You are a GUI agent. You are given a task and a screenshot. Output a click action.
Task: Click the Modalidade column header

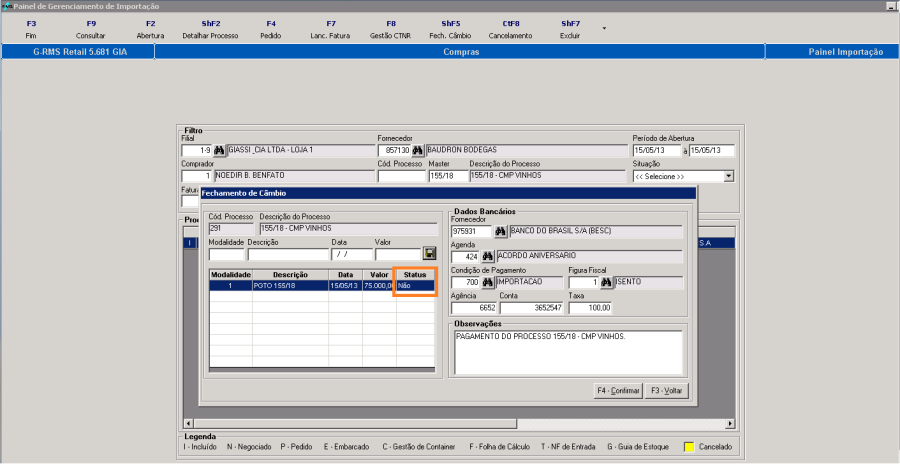point(231,275)
